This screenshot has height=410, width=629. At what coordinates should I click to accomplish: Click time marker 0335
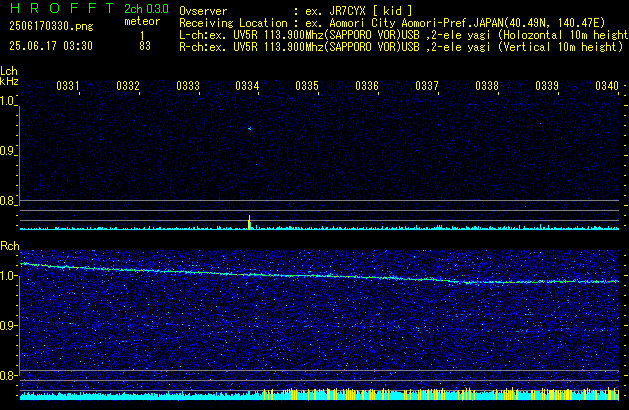point(307,86)
